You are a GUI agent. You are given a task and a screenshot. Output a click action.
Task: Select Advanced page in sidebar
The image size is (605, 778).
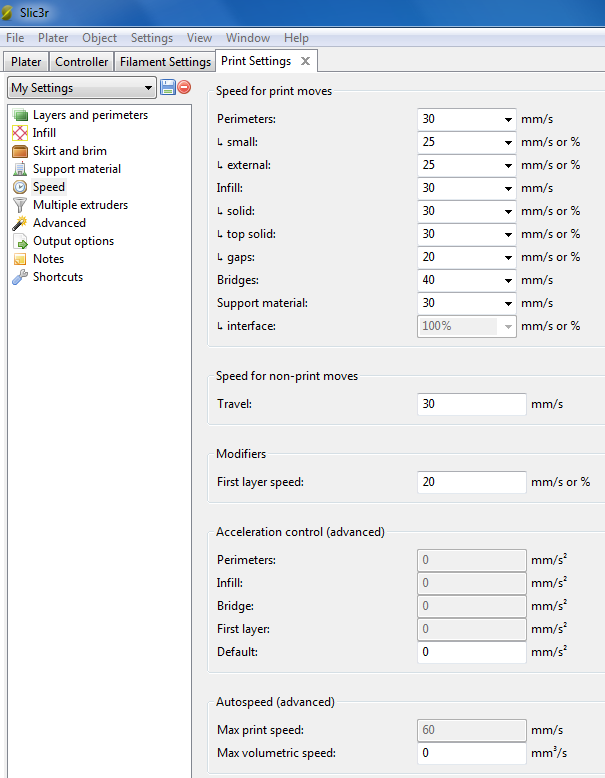point(59,223)
